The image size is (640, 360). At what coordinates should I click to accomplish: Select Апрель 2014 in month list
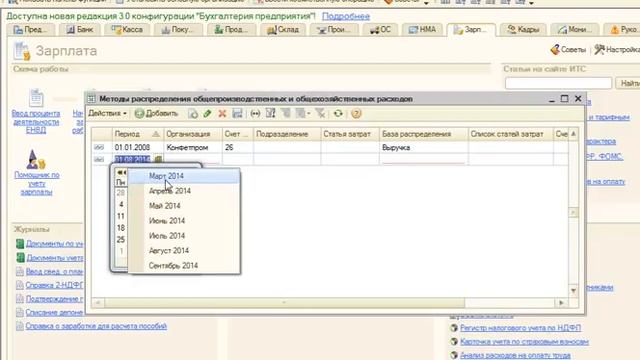pos(184,191)
